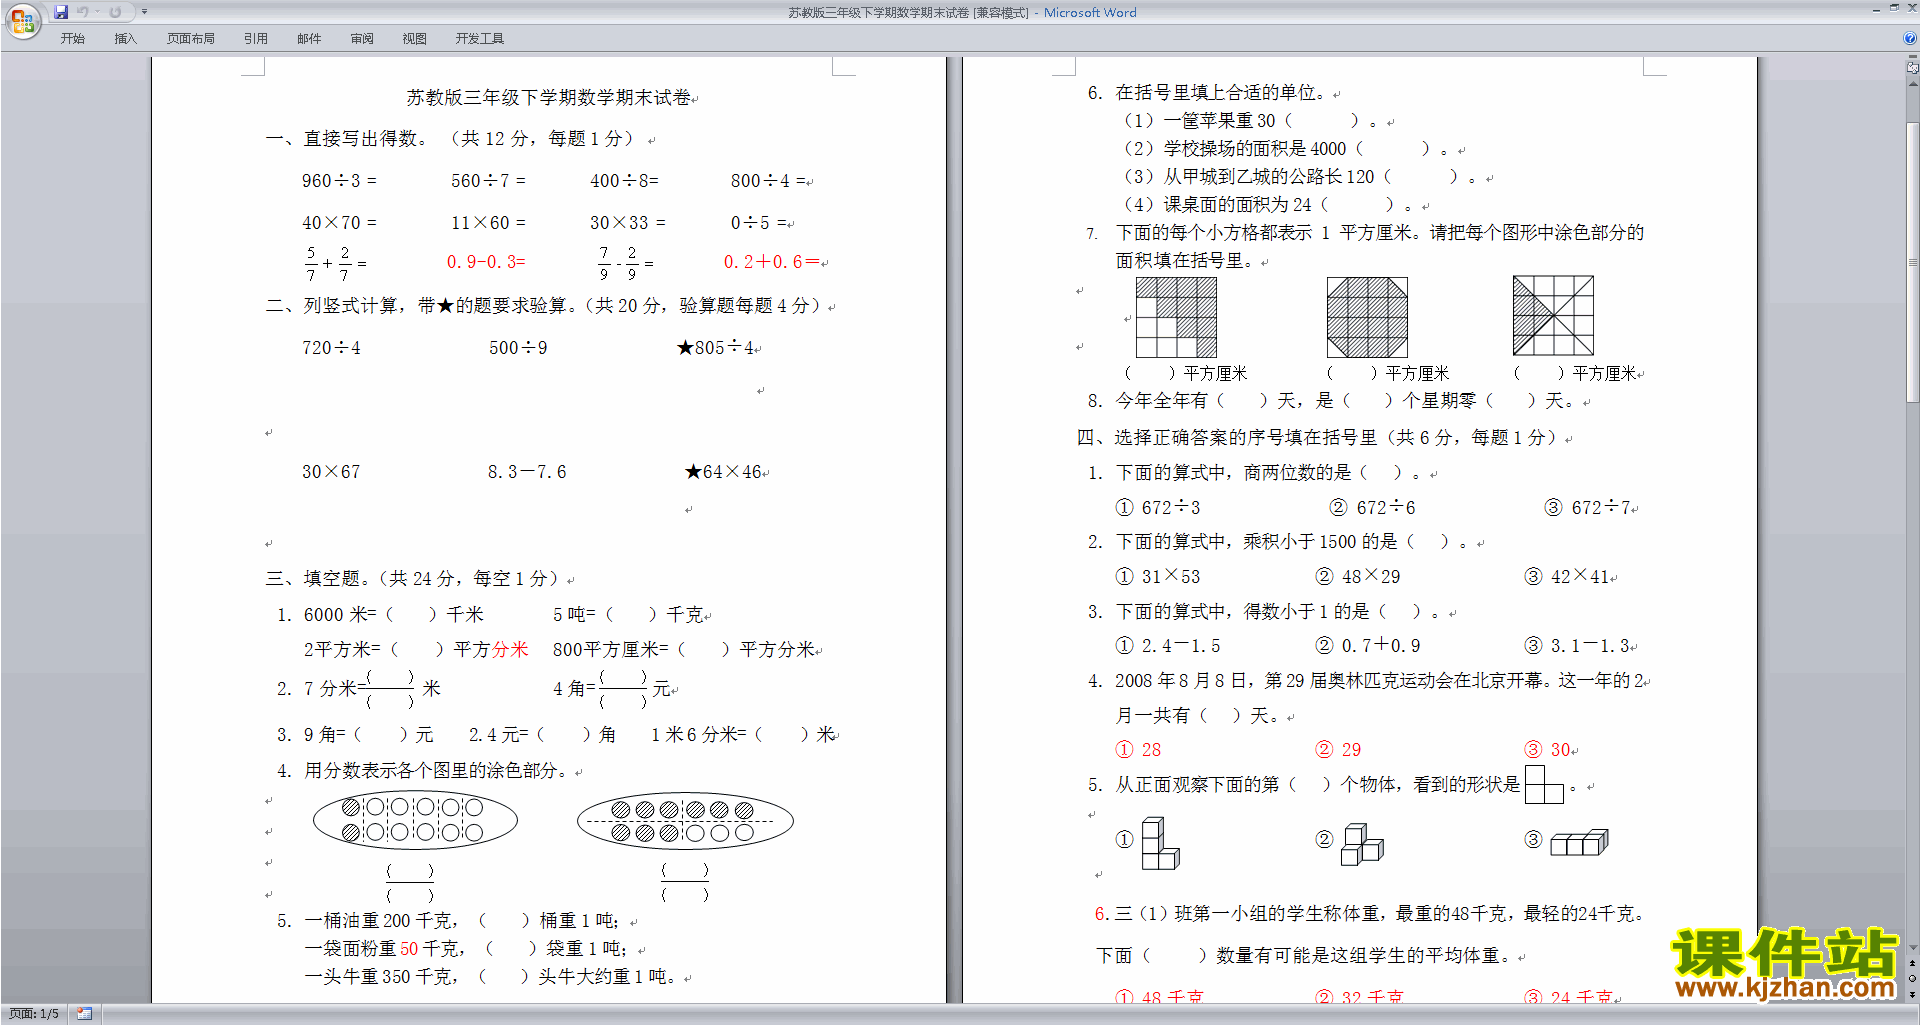Viewport: 1920px width, 1025px height.
Task: Click the Next Page double-arrow button
Action: [x=1912, y=994]
